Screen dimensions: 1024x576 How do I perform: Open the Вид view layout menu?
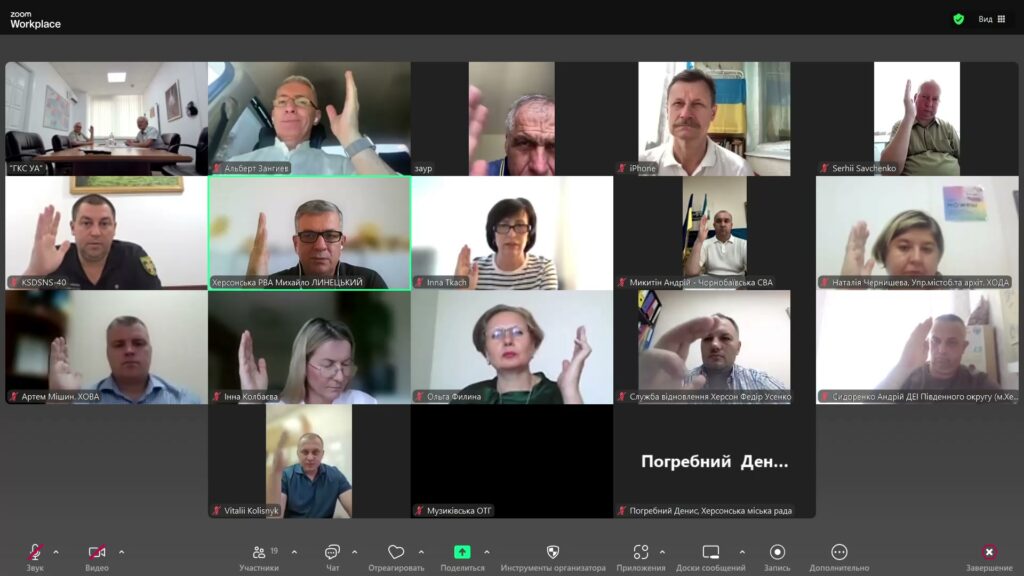(x=991, y=19)
